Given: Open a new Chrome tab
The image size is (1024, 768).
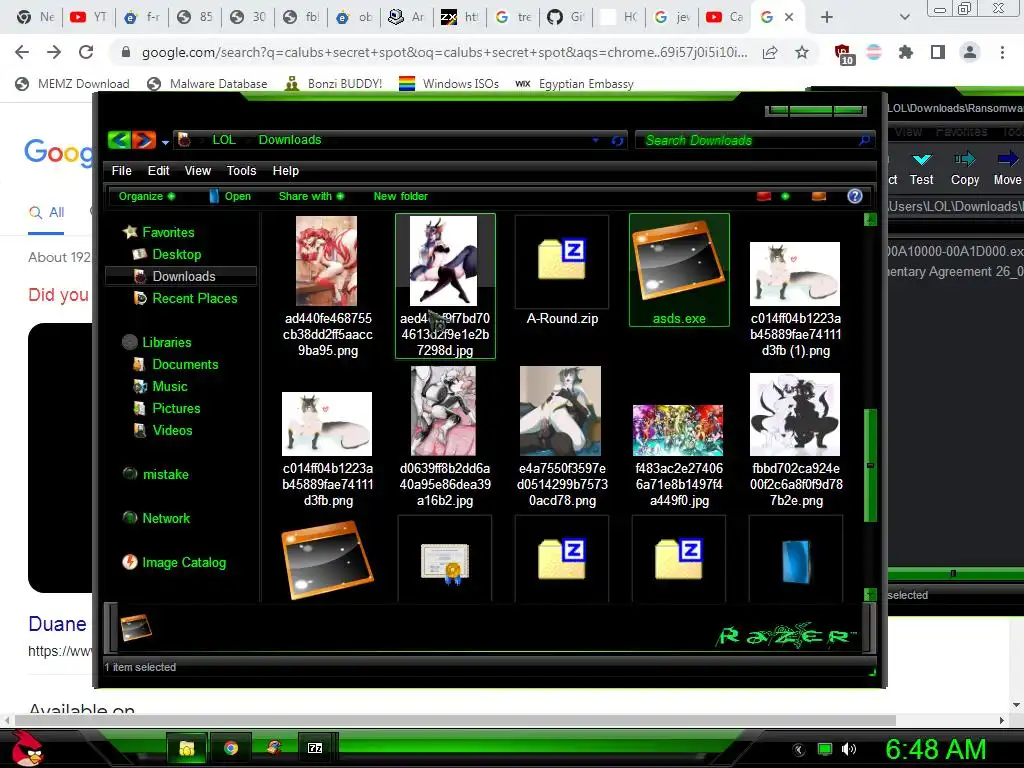Looking at the screenshot, I should [x=827, y=17].
